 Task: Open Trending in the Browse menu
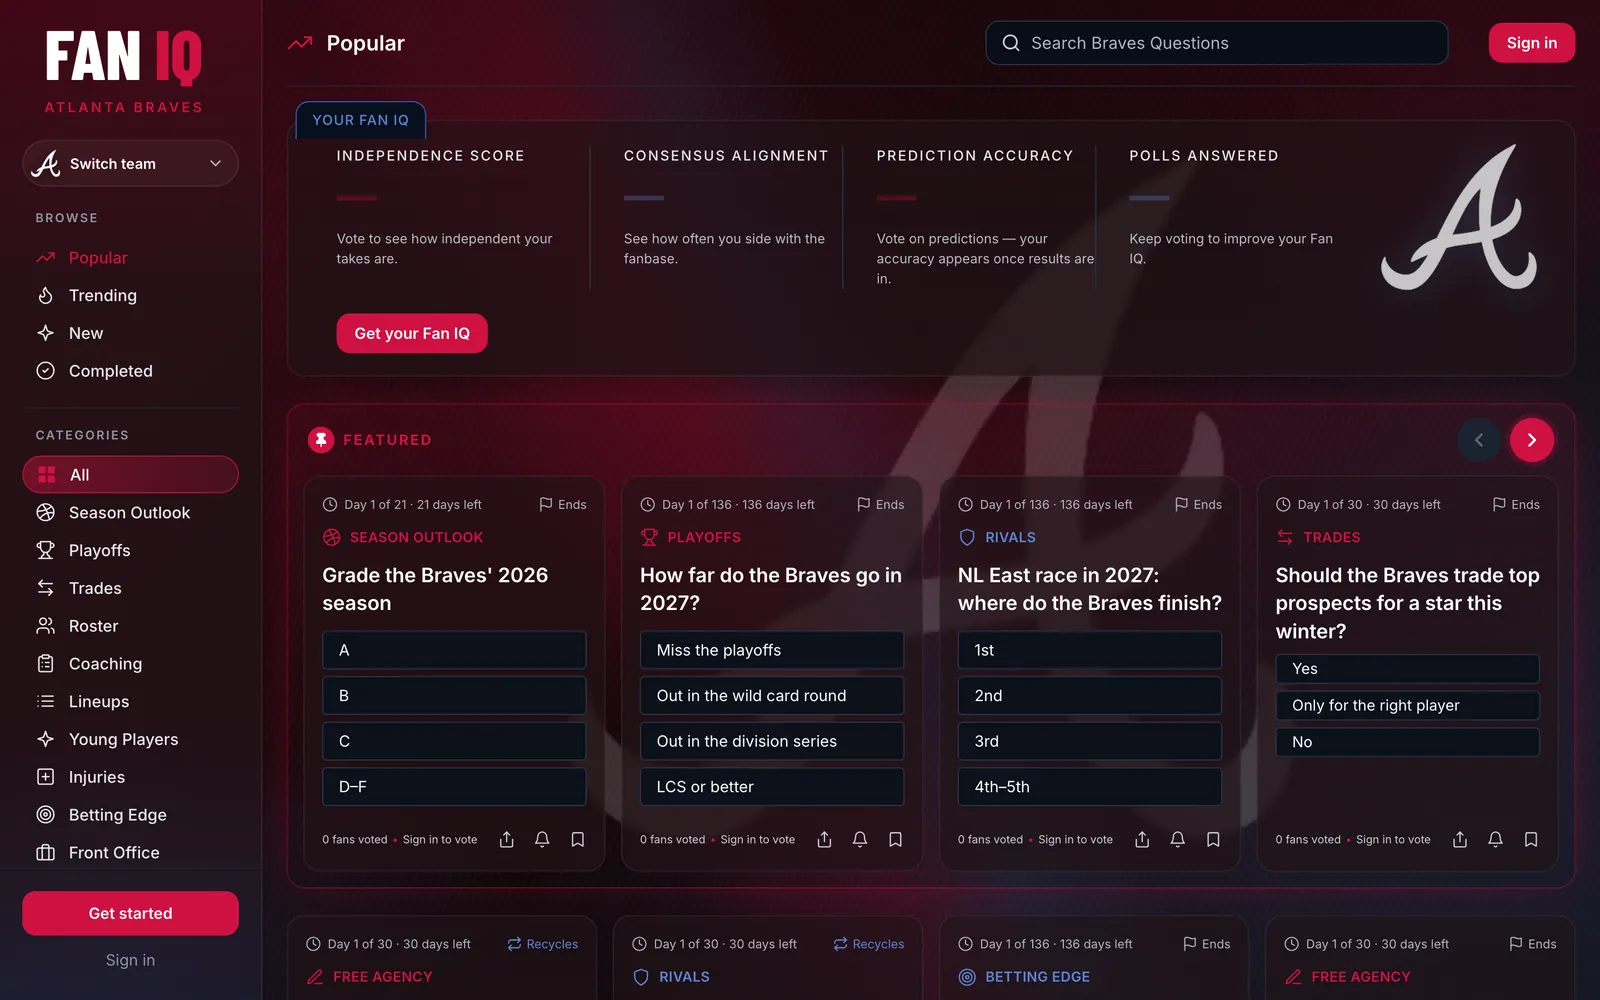pyautogui.click(x=130, y=296)
